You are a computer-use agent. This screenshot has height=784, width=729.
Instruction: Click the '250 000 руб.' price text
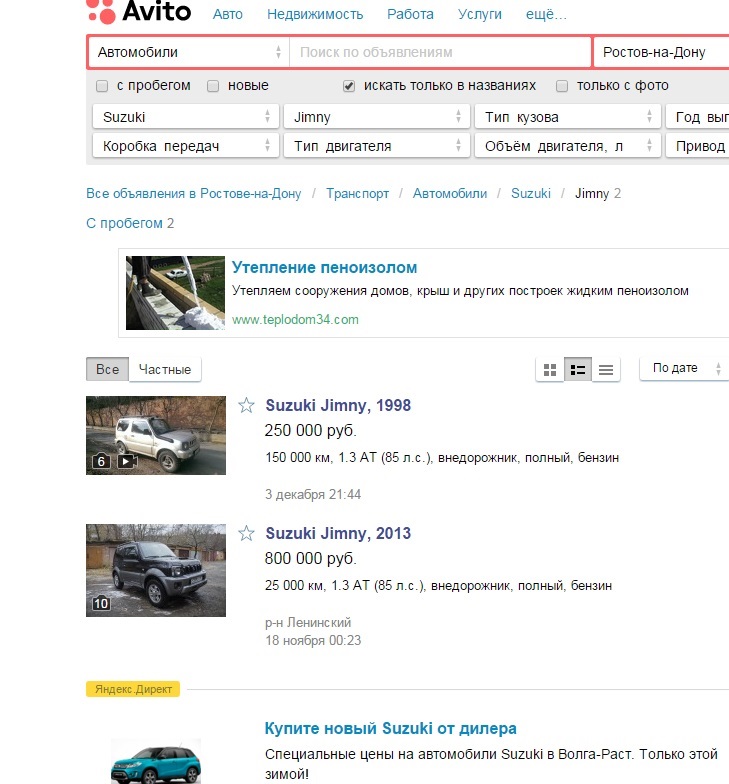pos(310,430)
